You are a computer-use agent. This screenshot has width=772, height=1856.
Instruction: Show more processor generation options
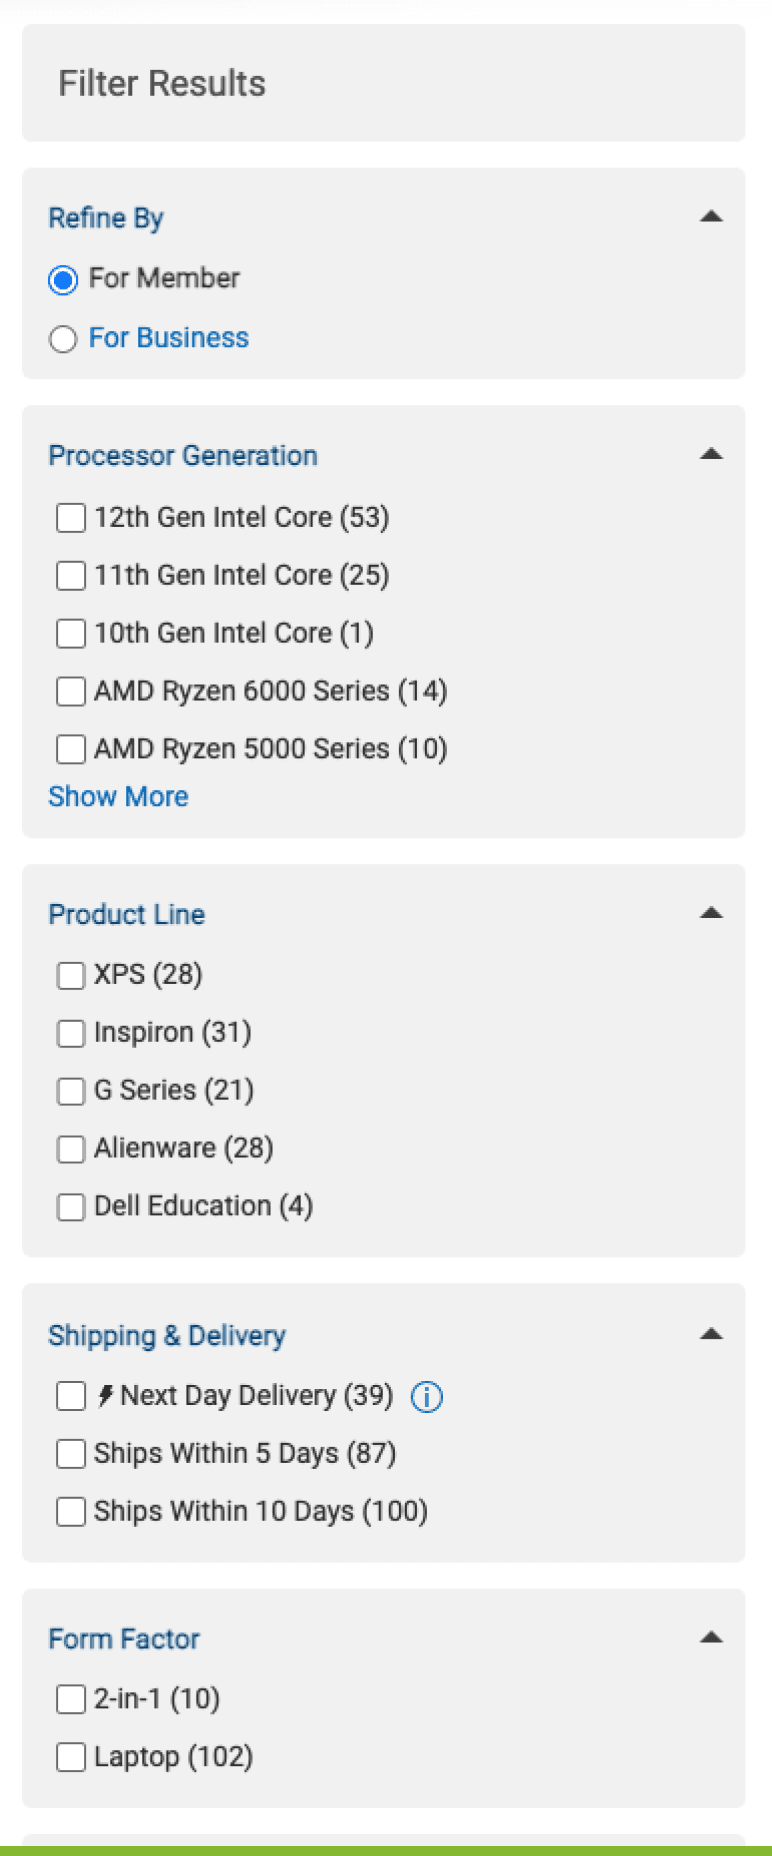118,797
